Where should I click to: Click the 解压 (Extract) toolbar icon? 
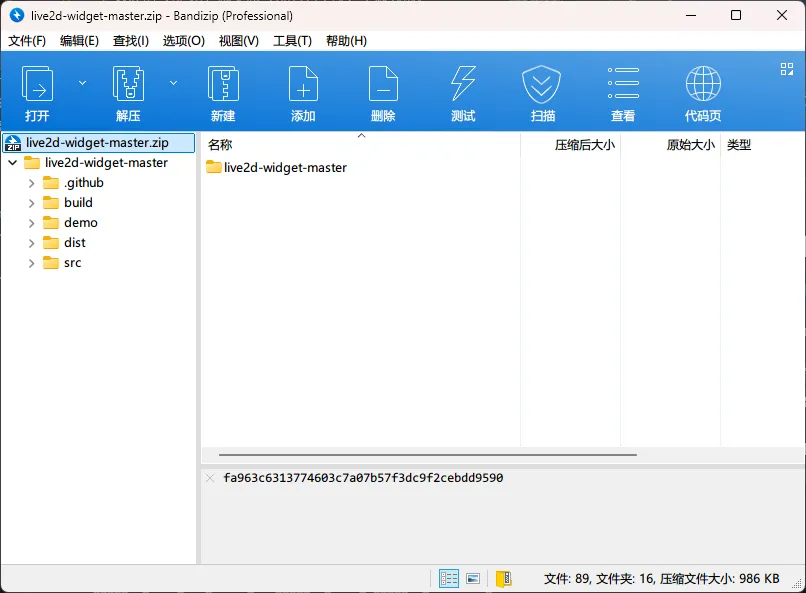tap(128, 85)
